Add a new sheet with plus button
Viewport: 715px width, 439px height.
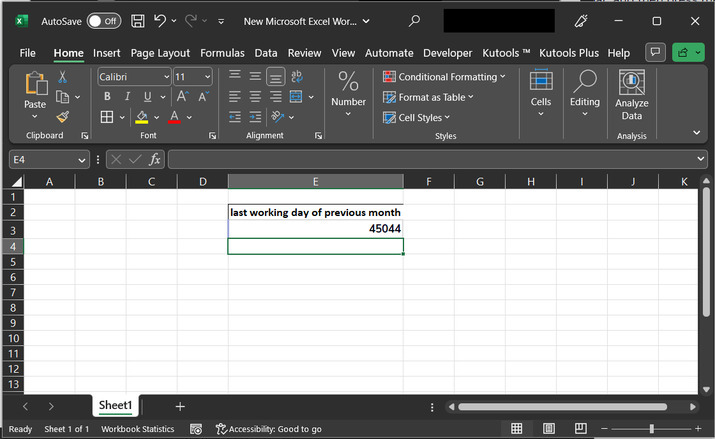pos(180,406)
